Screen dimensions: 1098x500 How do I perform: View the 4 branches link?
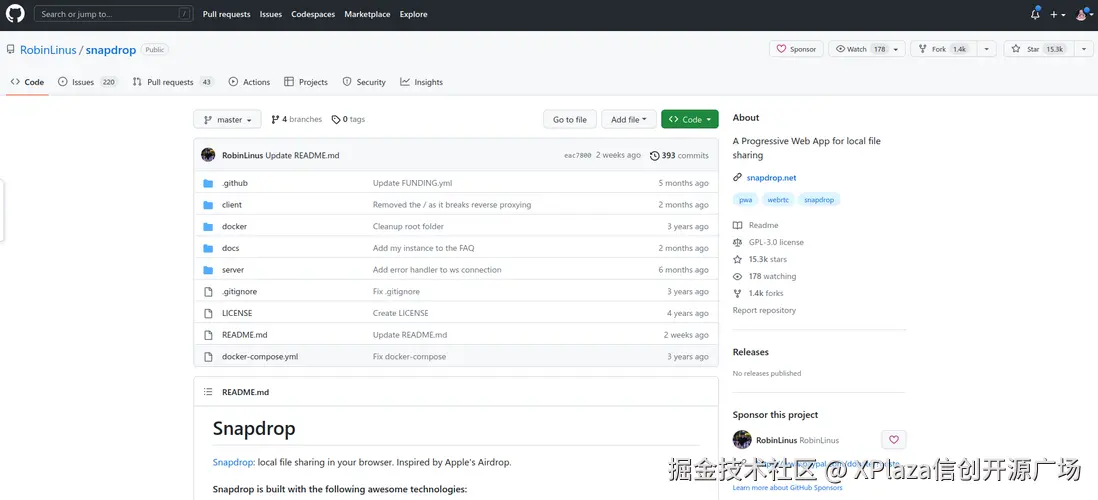297,120
